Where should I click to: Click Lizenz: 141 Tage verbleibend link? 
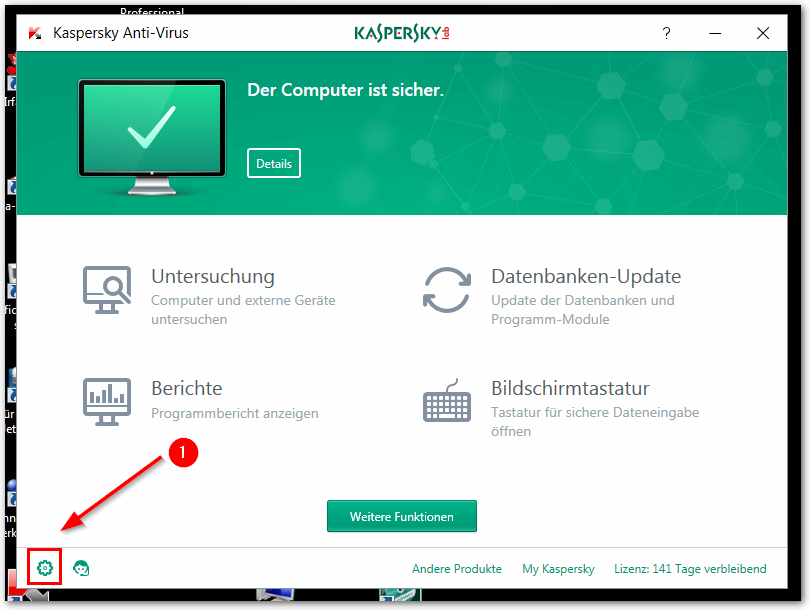tap(690, 569)
